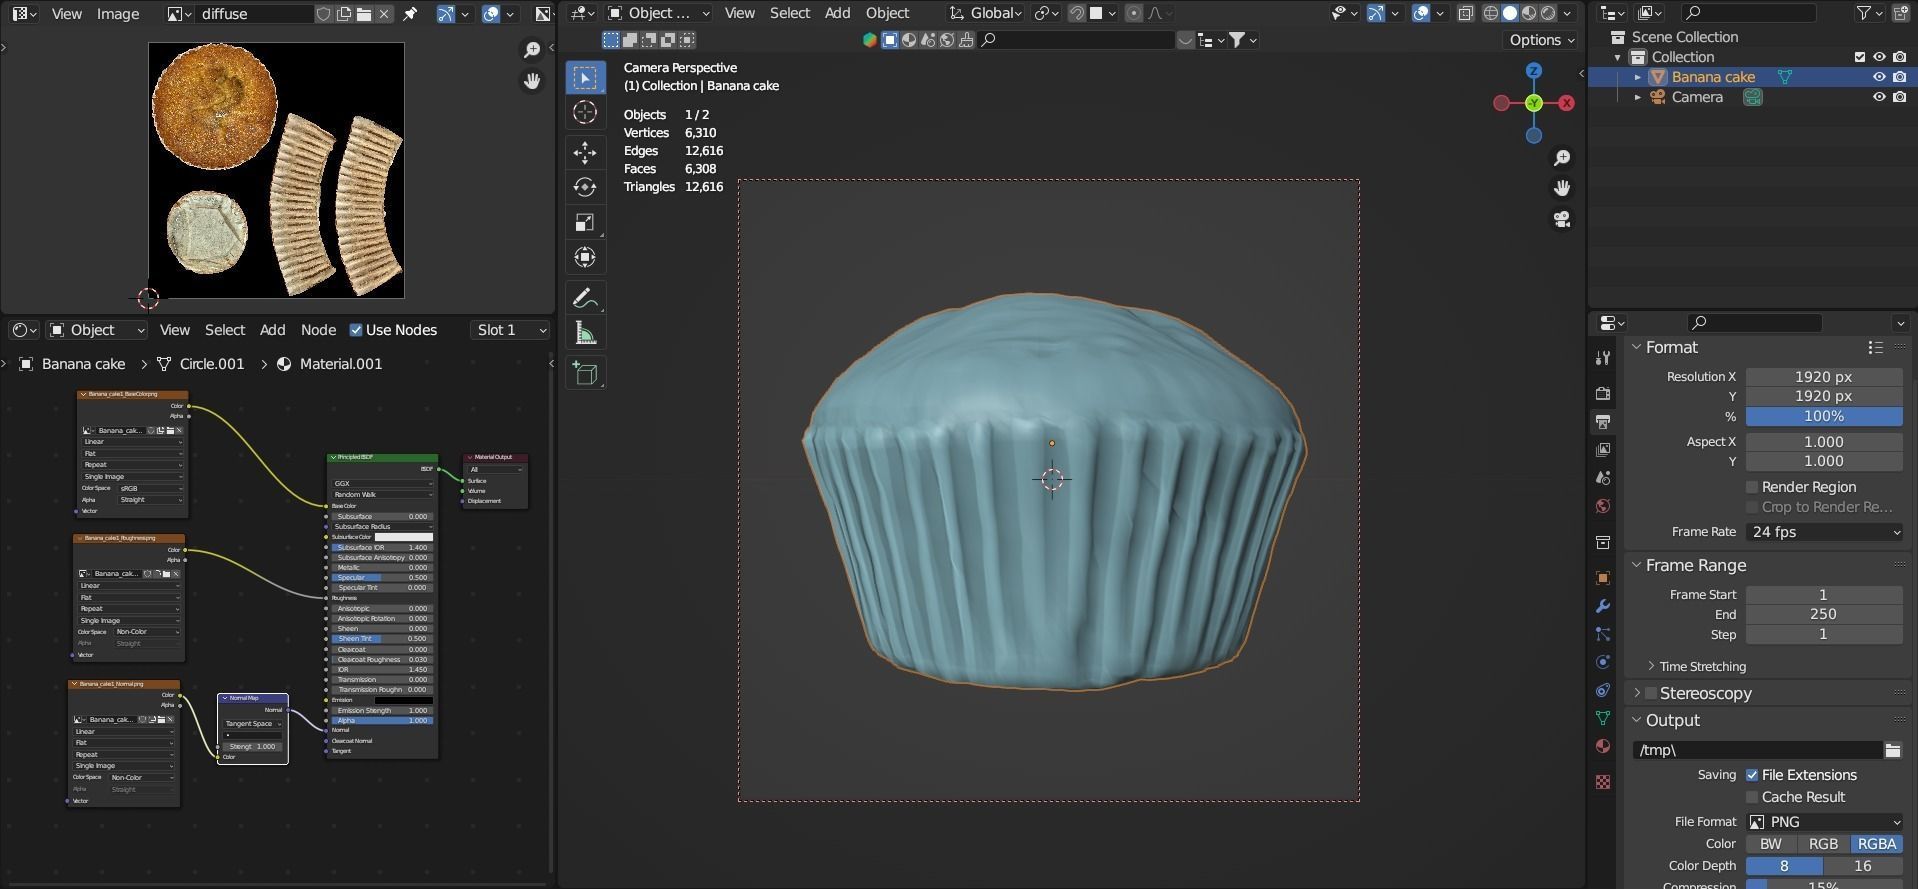Toggle Use Nodes checkbox
The image size is (1918, 889).
356,330
